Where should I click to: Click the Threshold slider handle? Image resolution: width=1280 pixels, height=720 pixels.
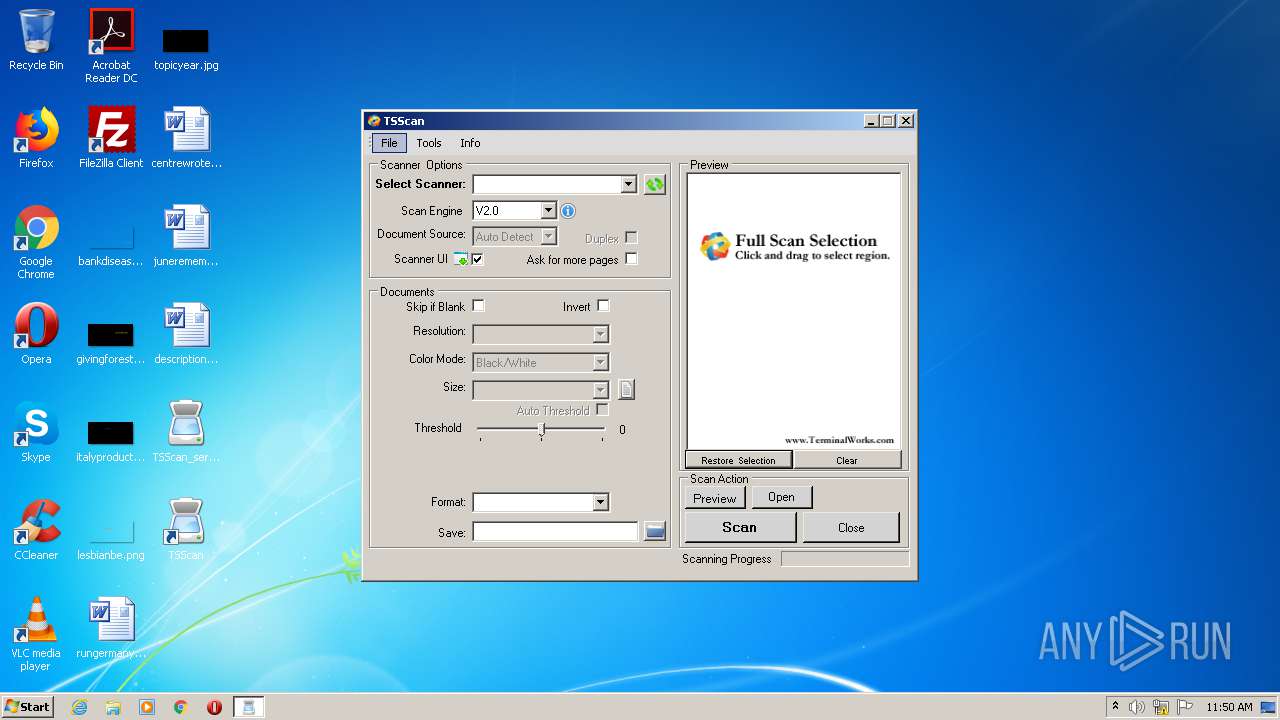[x=541, y=429]
